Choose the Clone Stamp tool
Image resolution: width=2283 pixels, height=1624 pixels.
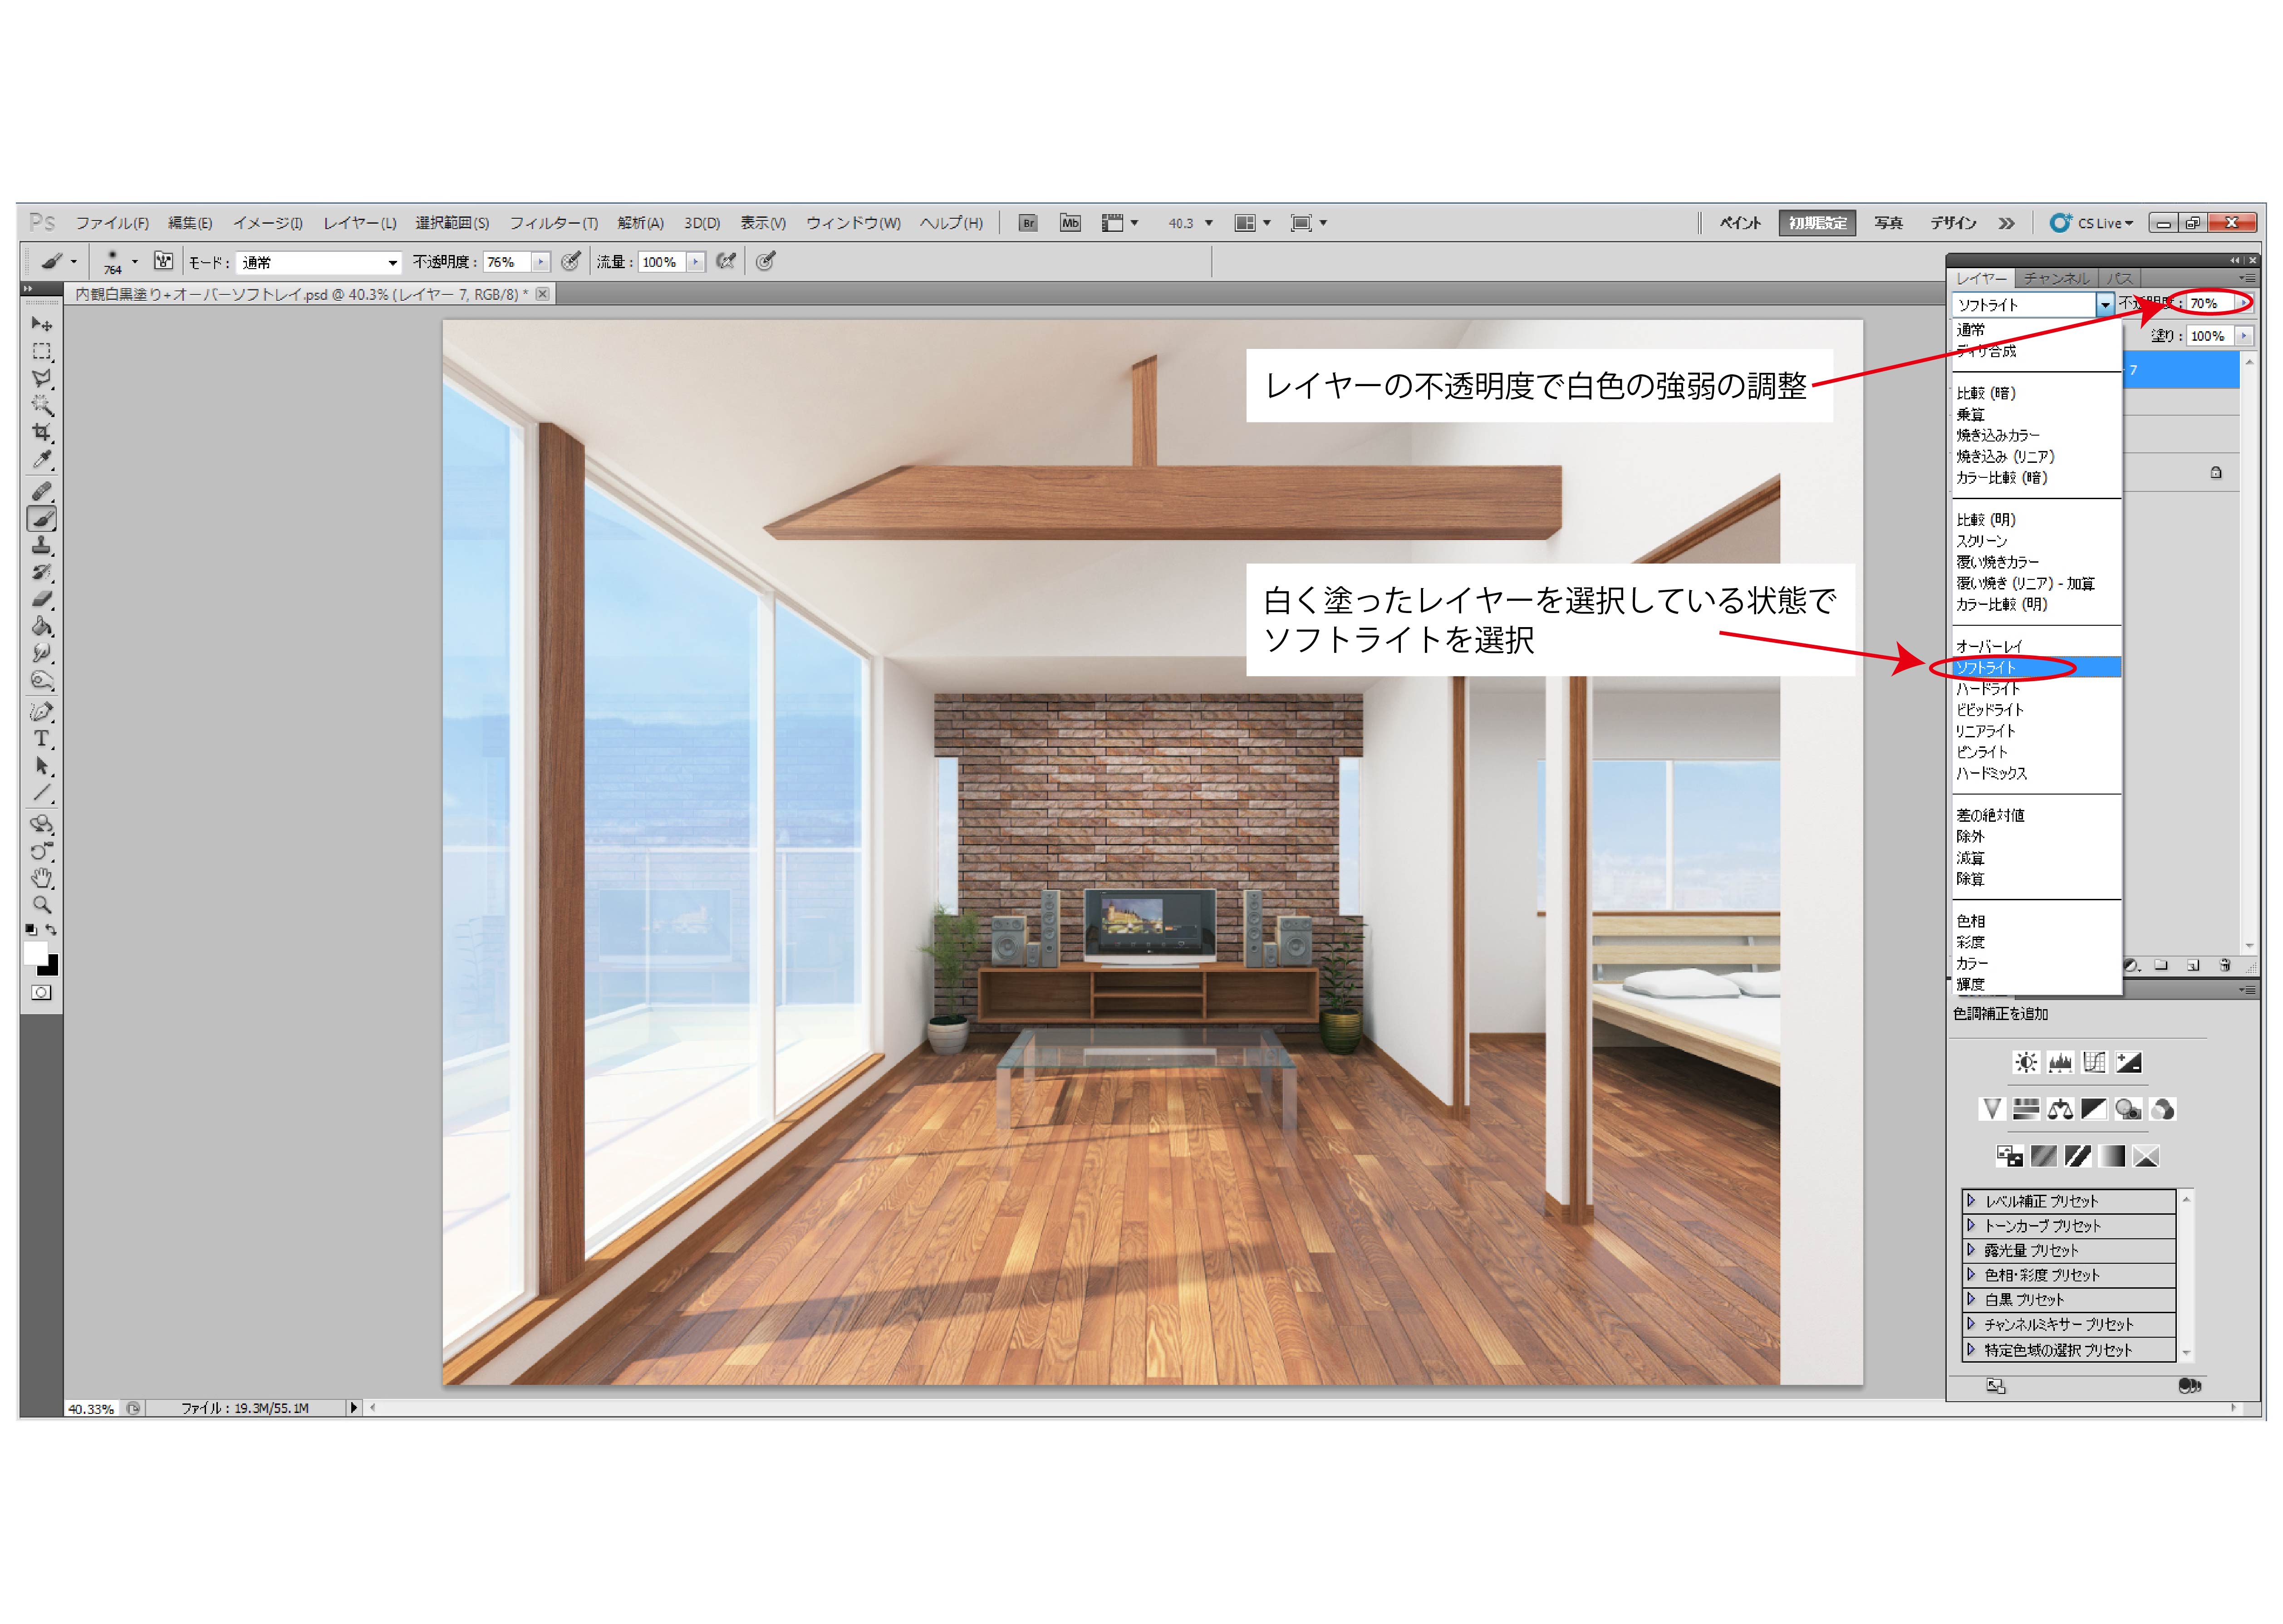click(41, 545)
